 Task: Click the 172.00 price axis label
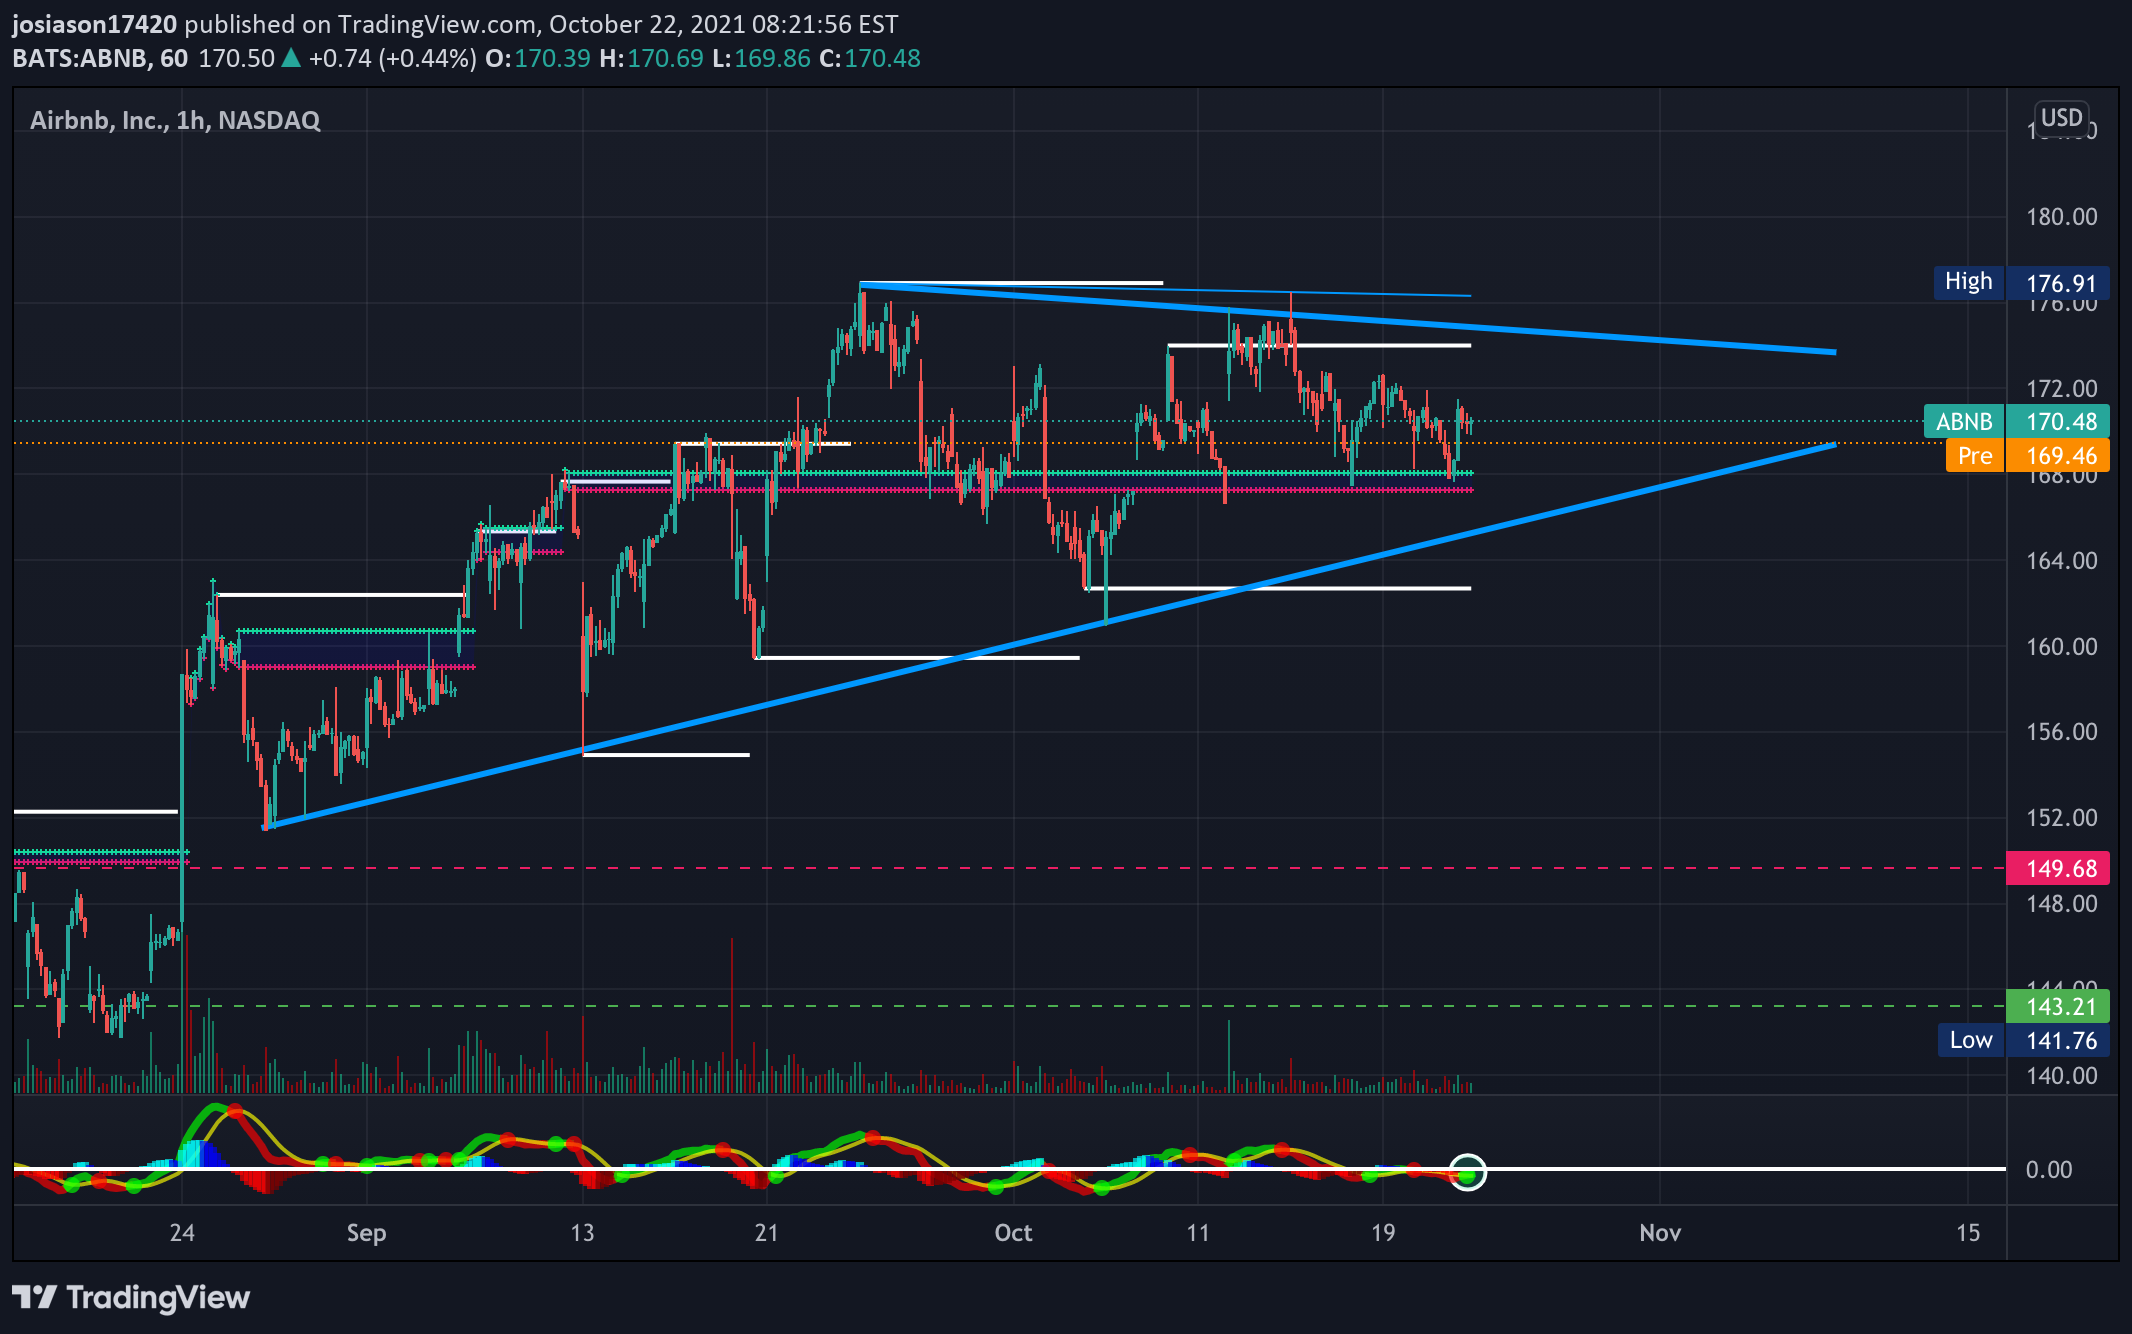[x=2061, y=389]
